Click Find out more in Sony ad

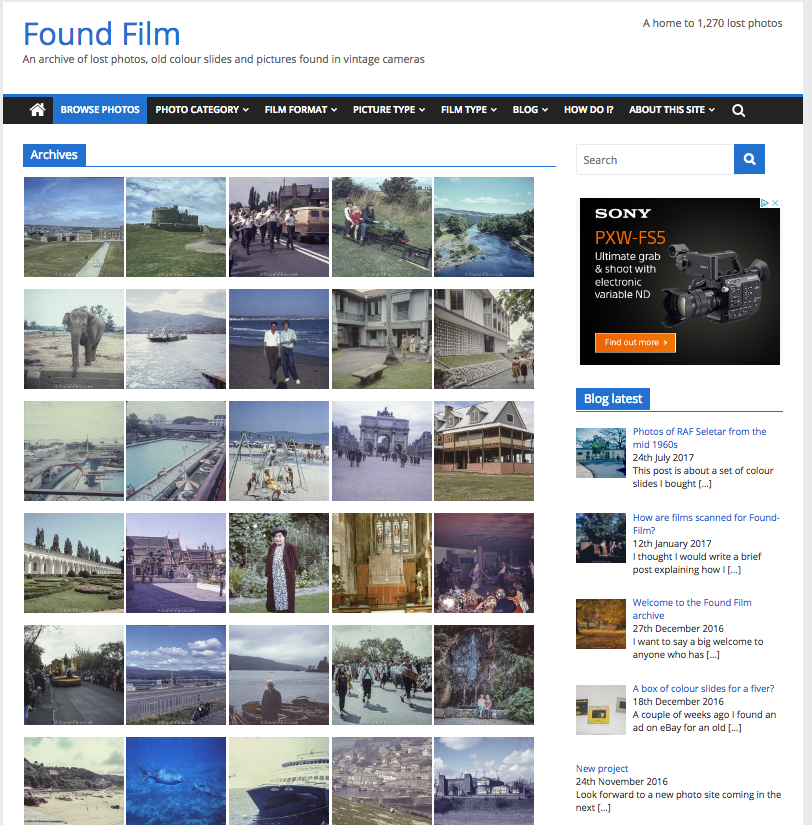[x=635, y=343]
